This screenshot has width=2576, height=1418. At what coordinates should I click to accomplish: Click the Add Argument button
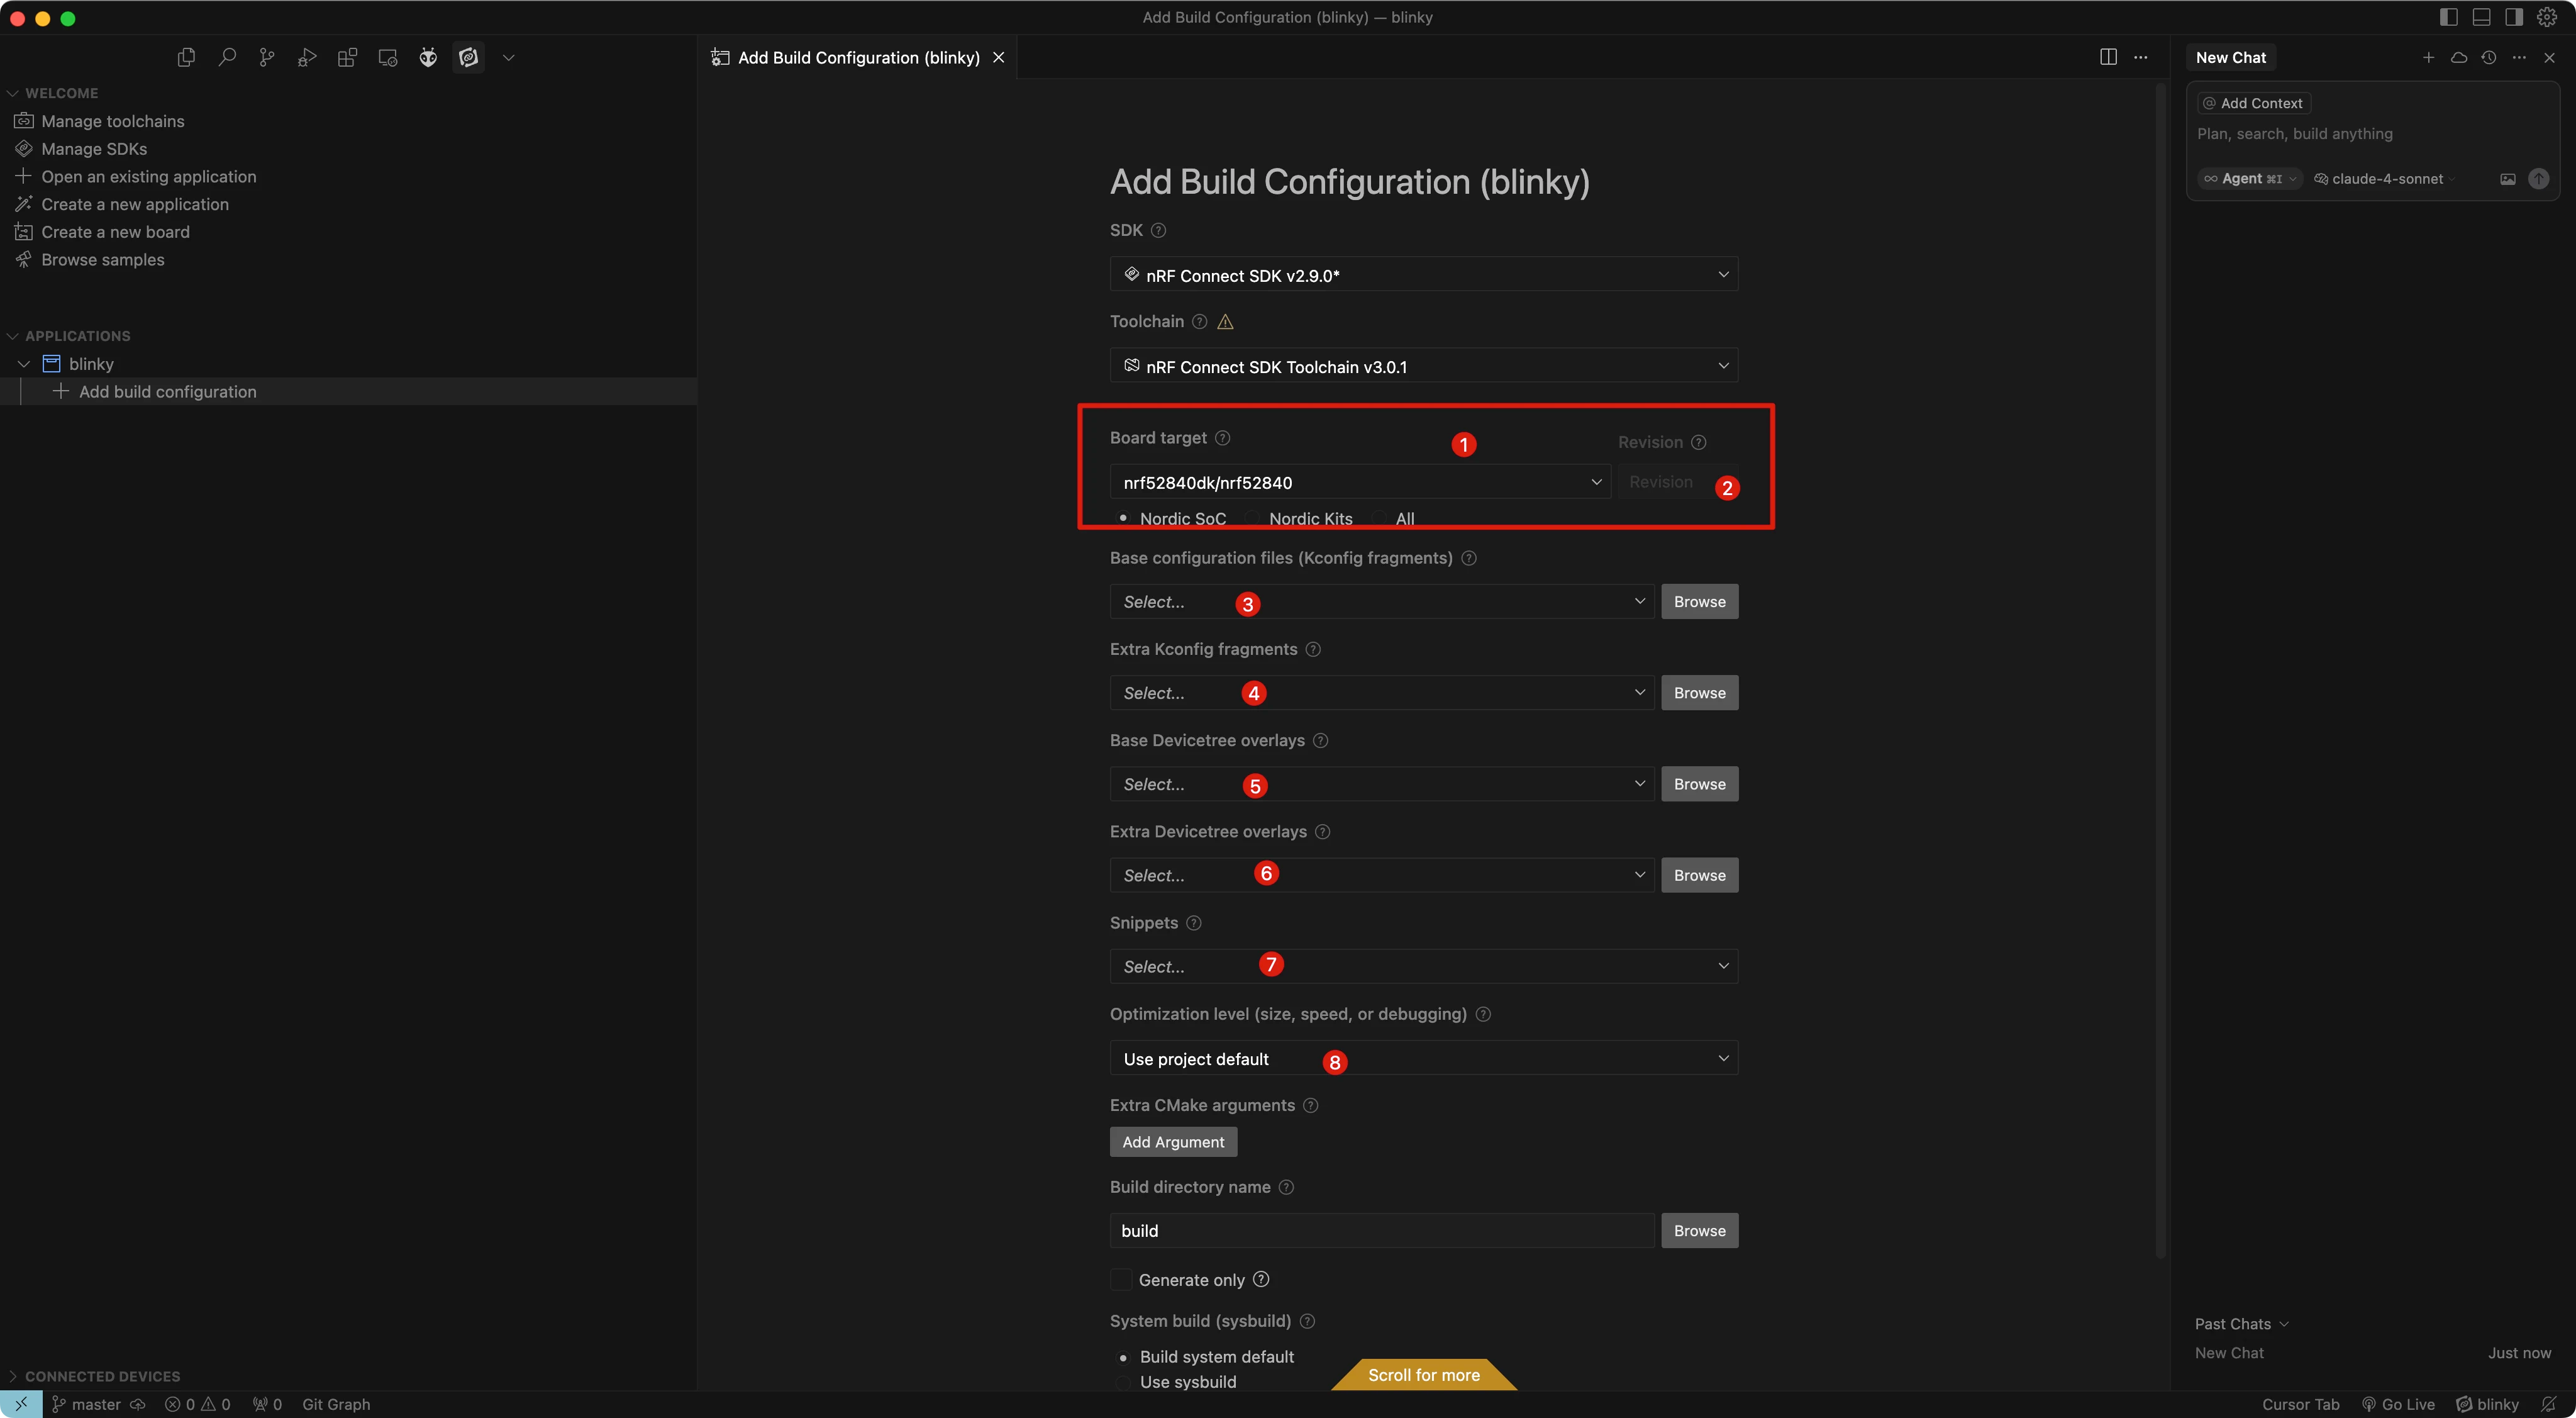click(1172, 1142)
